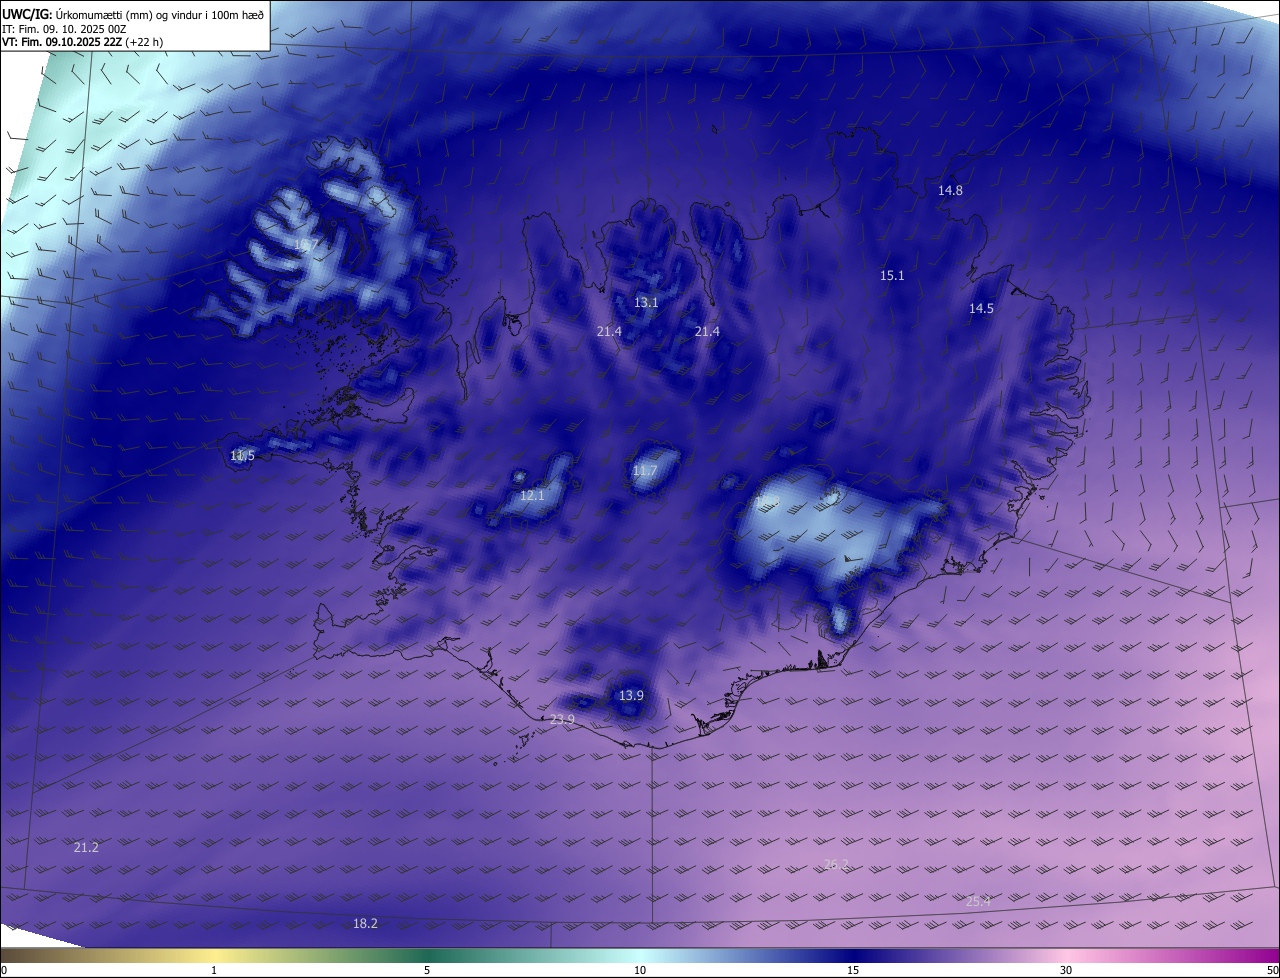Image resolution: width=1280 pixels, height=978 pixels.
Task: Select the 18.2 value at the map bottom
Action: [365, 924]
